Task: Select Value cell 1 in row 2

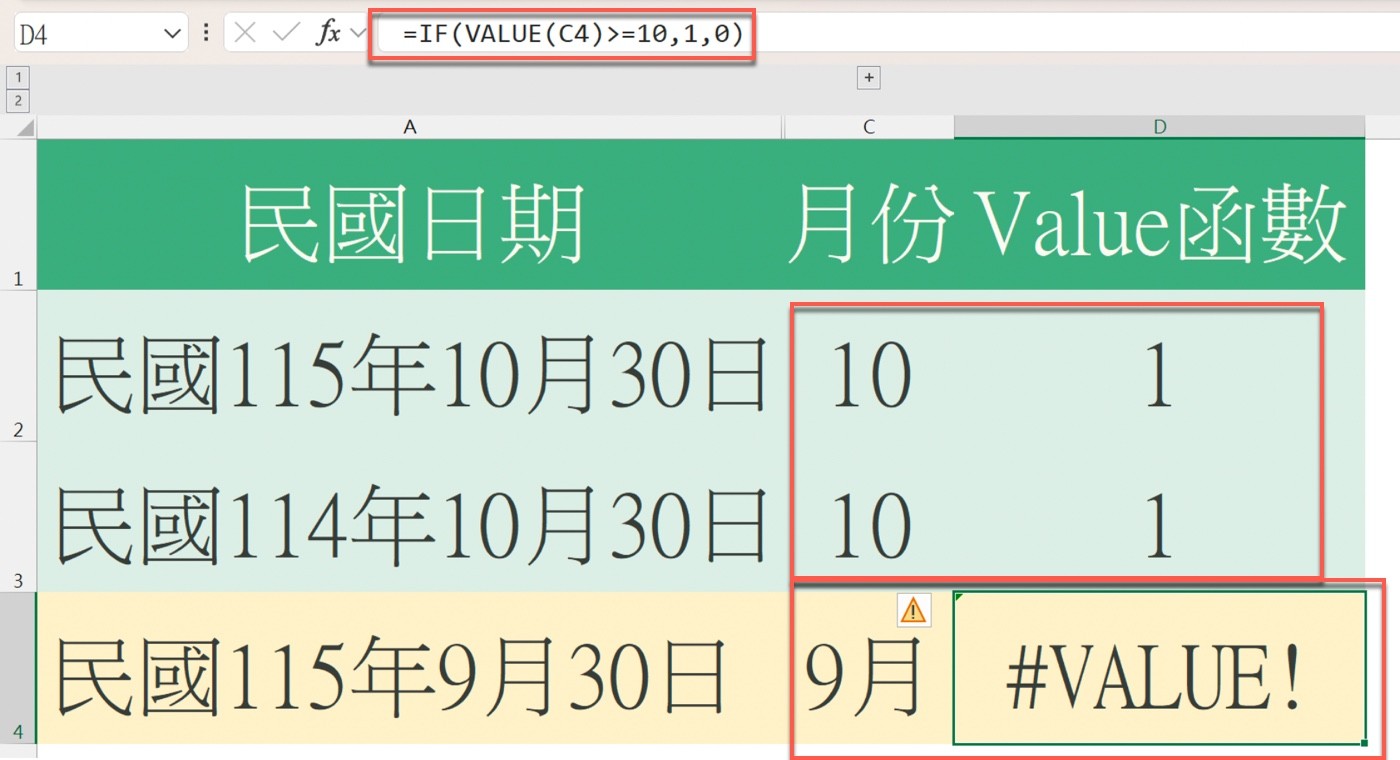Action: click(x=1160, y=366)
